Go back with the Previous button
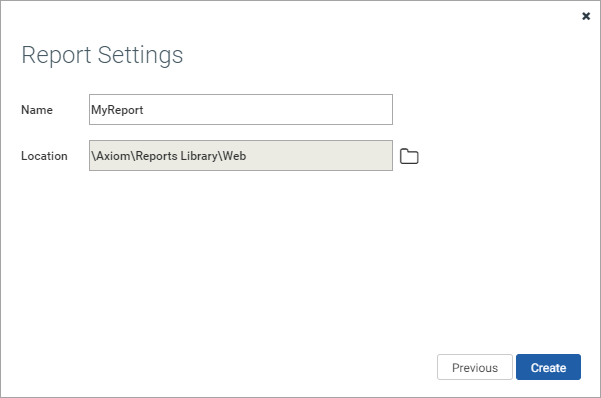This screenshot has width=601, height=398. 475,367
